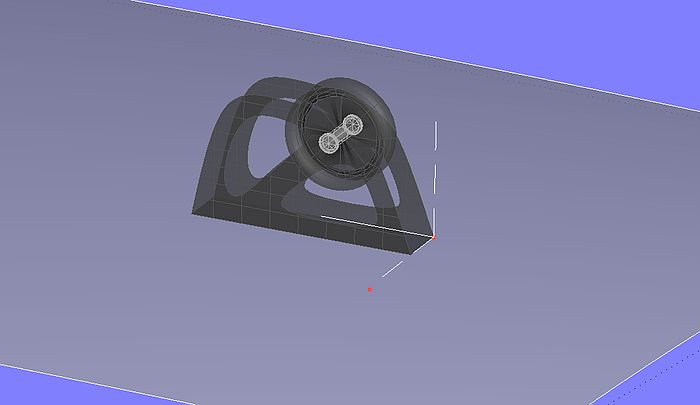Select the bracket's left sloped arm
Screen dimensions: 700x405
[x=217, y=150]
